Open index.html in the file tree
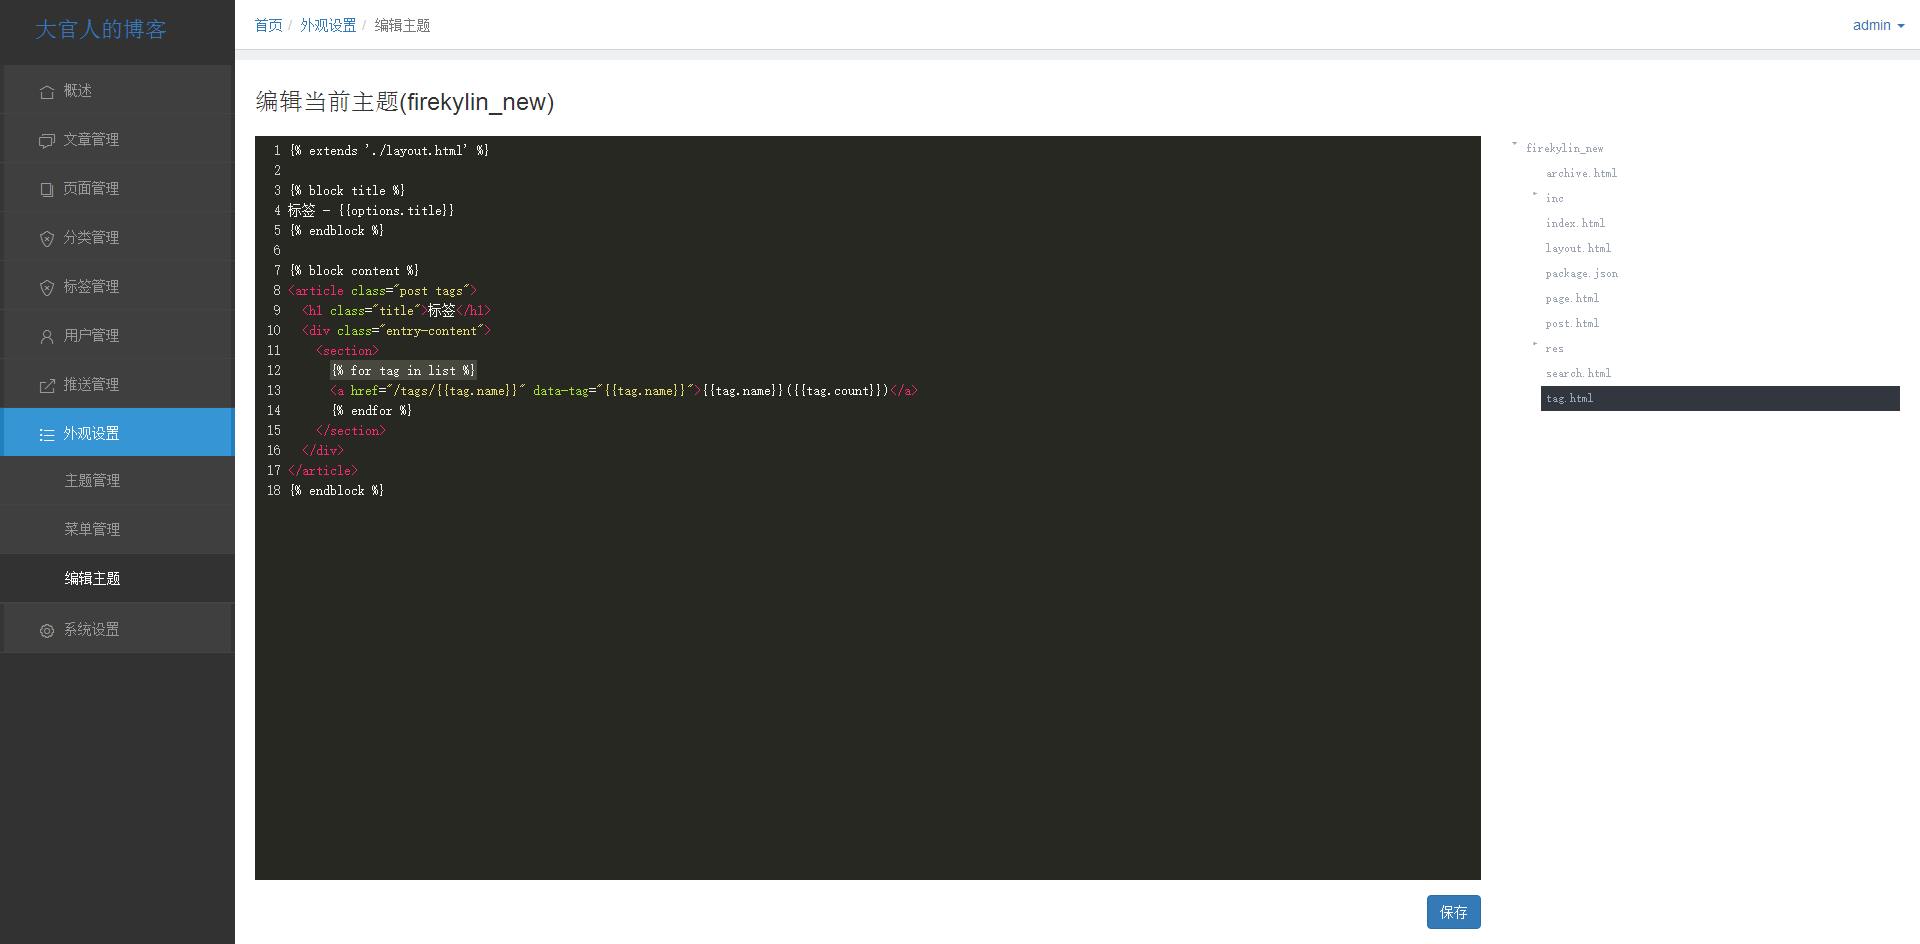This screenshot has width=1920, height=944. click(x=1575, y=223)
